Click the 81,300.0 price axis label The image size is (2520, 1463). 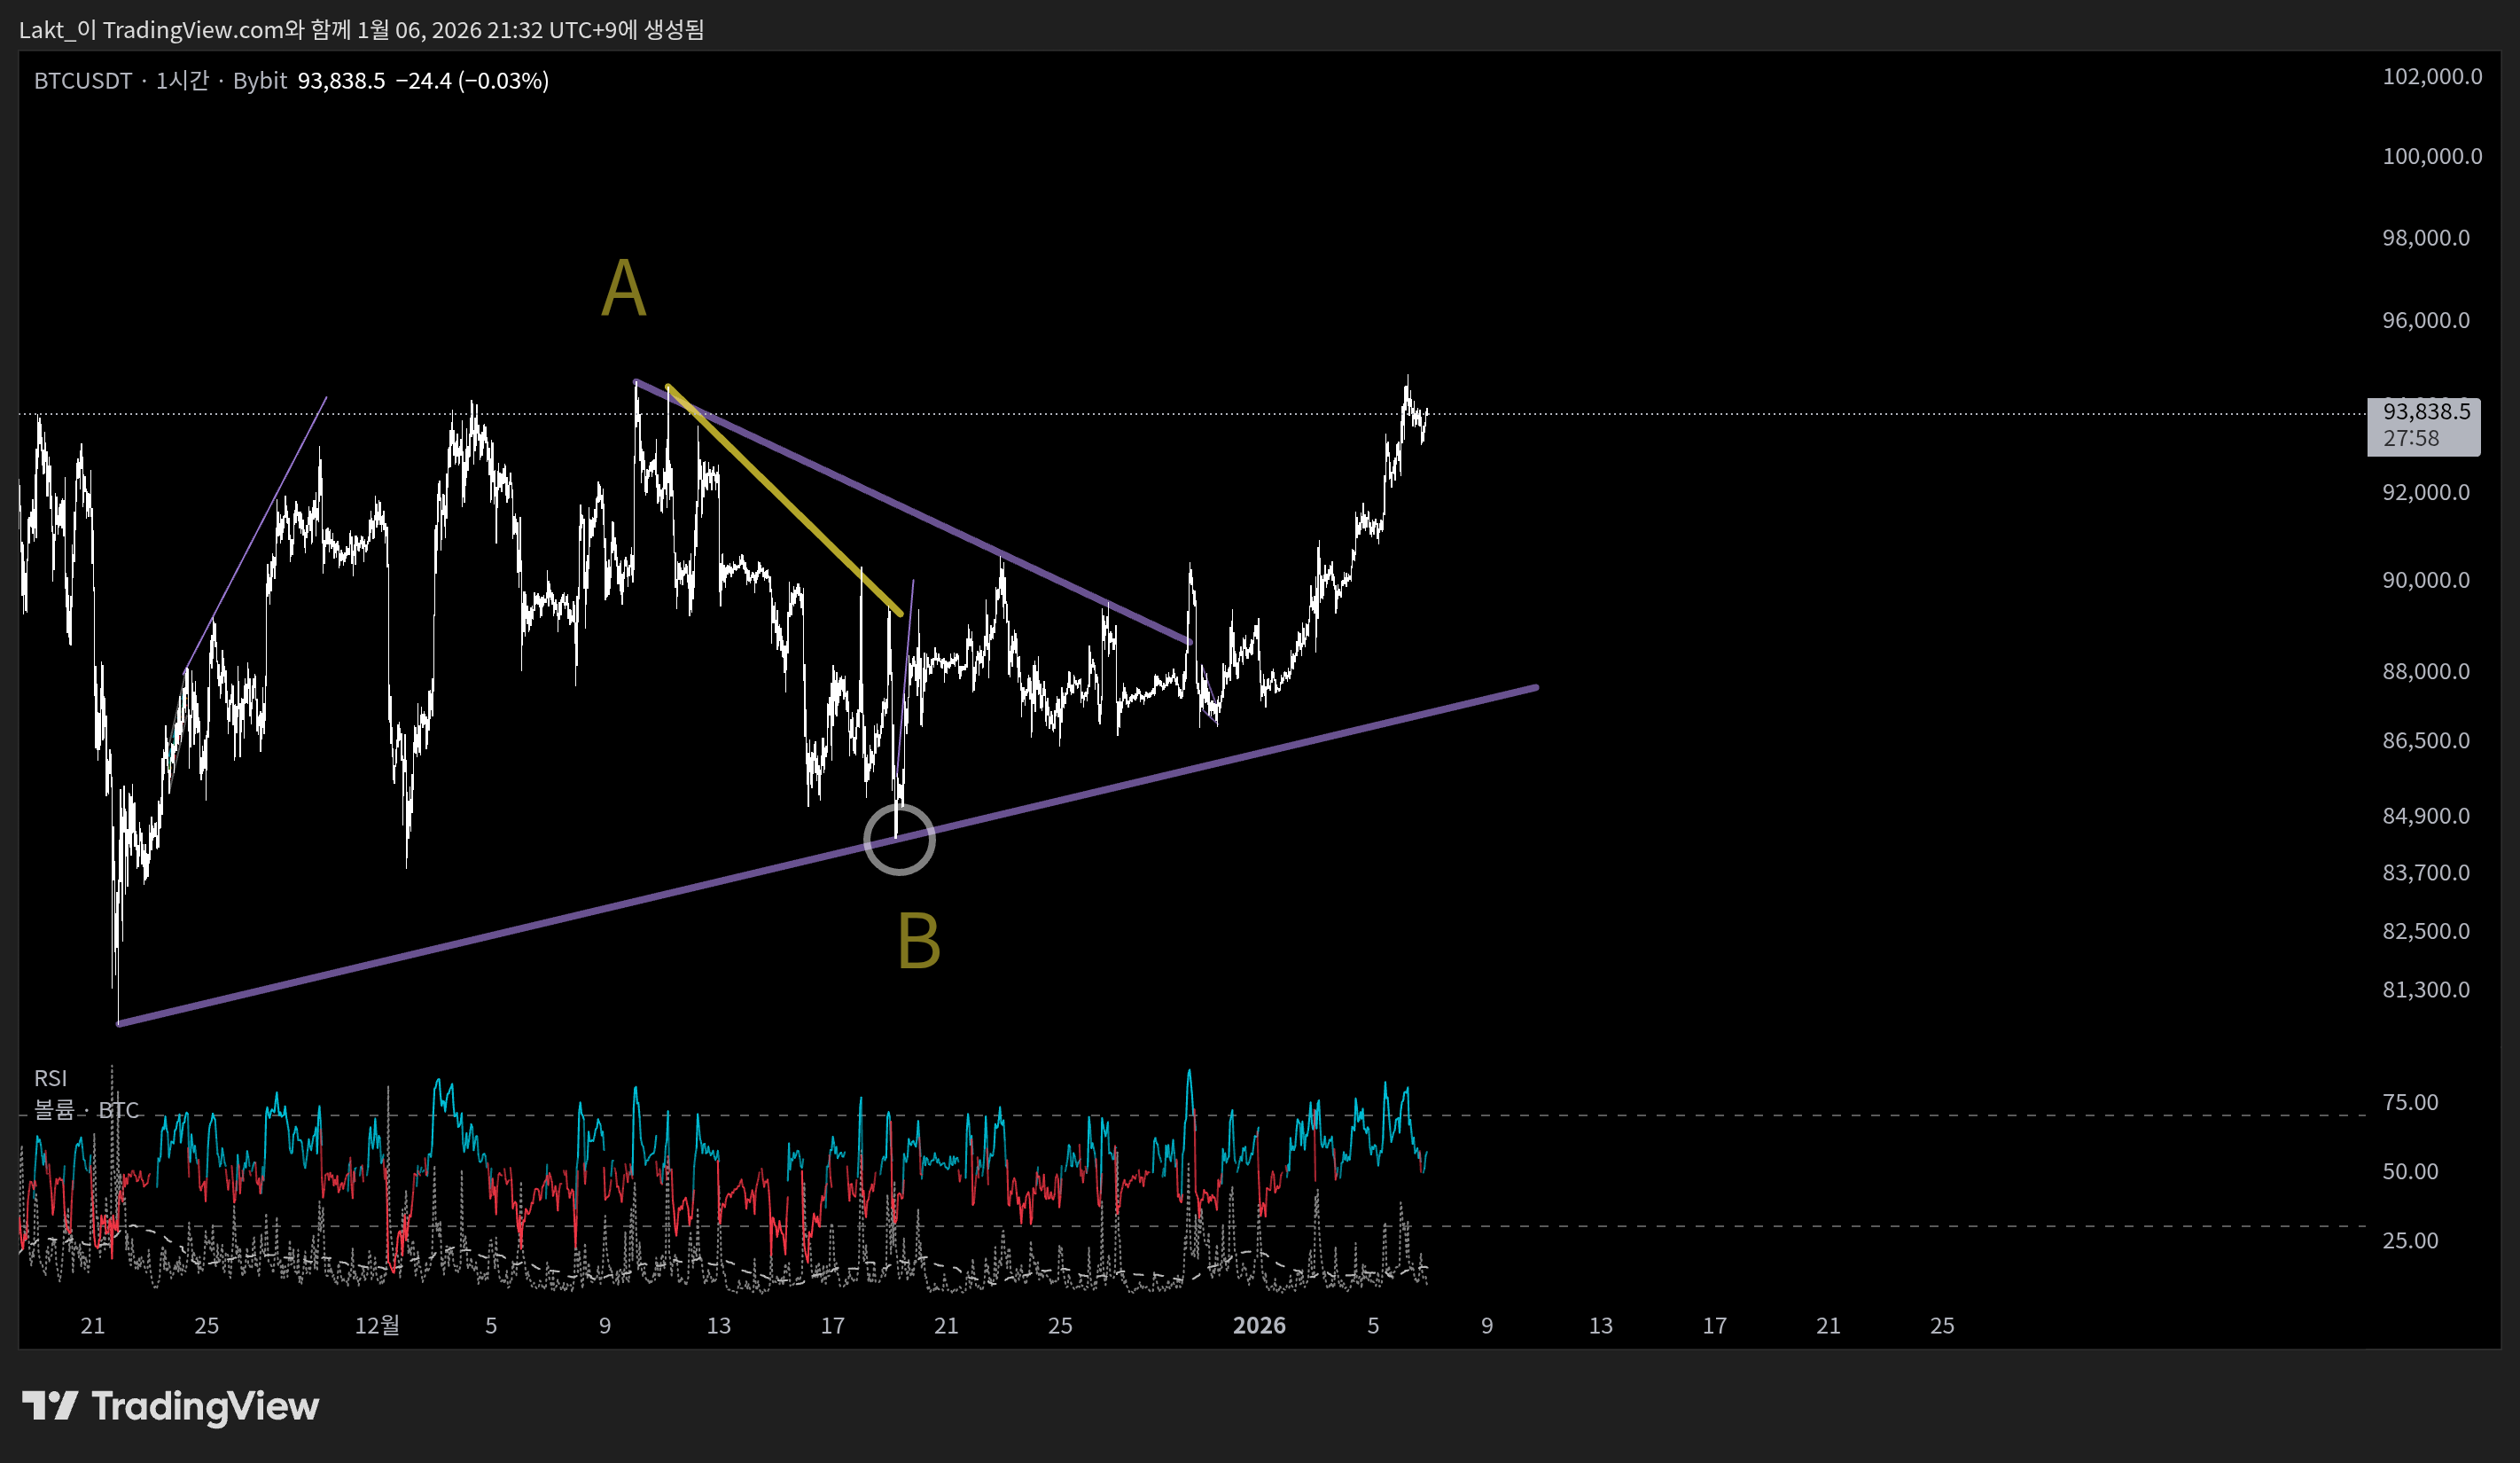[2426, 990]
